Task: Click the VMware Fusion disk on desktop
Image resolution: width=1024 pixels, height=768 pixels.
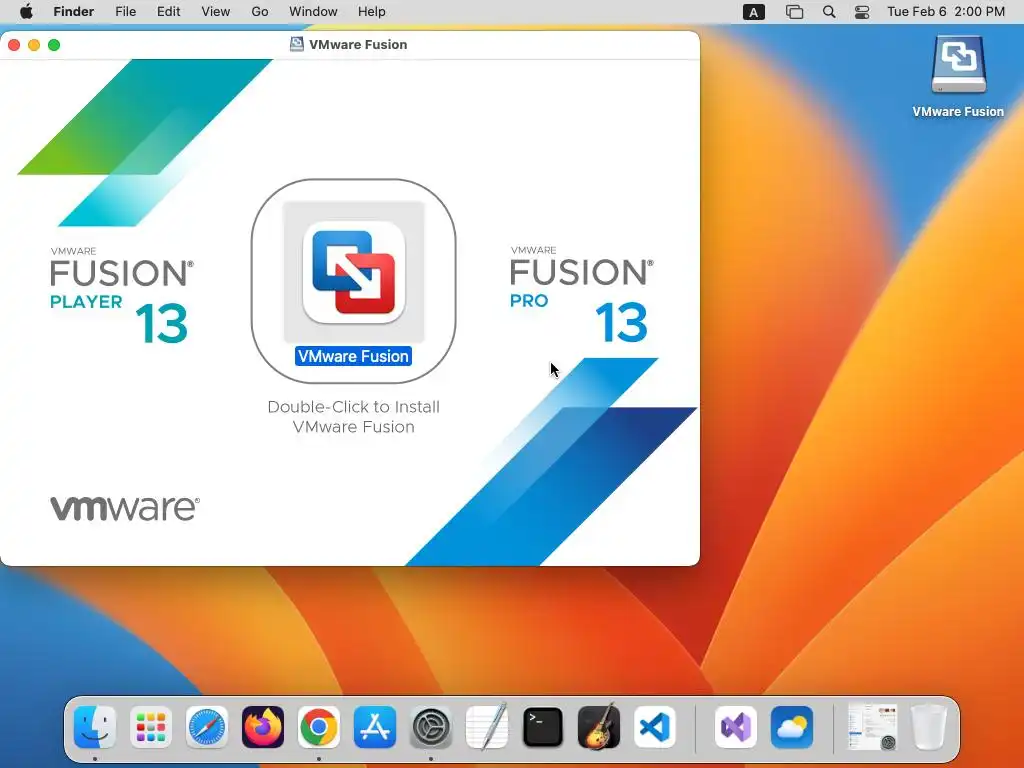Action: 958,65
